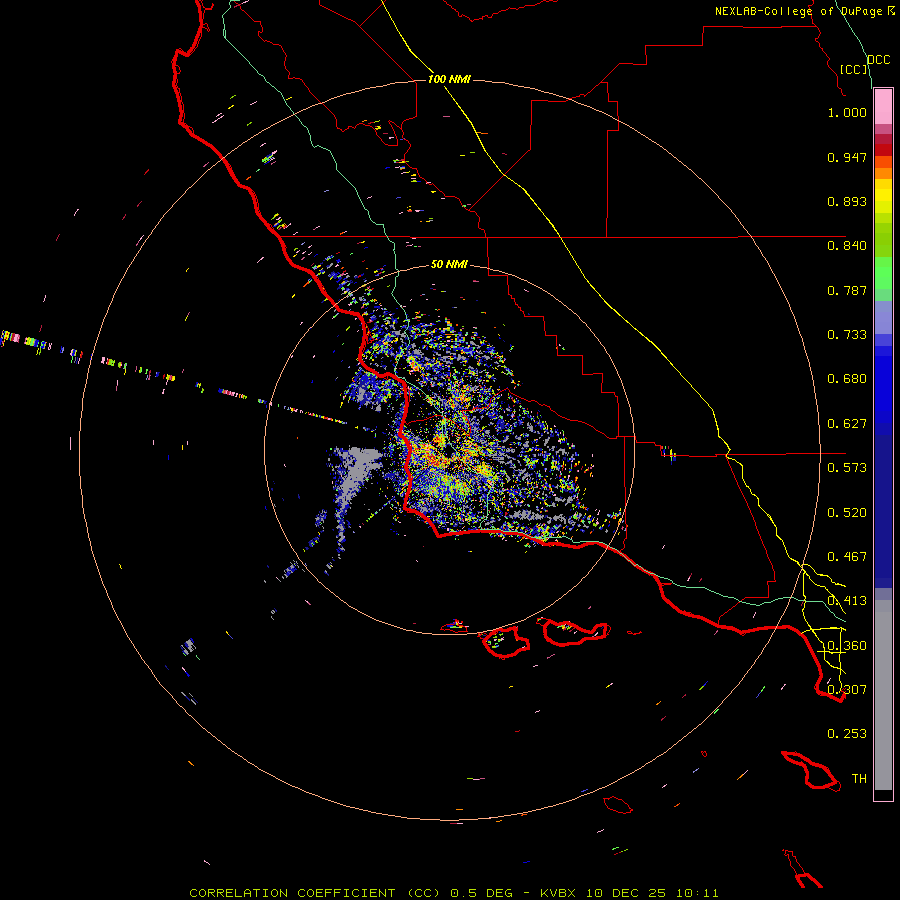Select the 0.840 legend value

pos(847,246)
